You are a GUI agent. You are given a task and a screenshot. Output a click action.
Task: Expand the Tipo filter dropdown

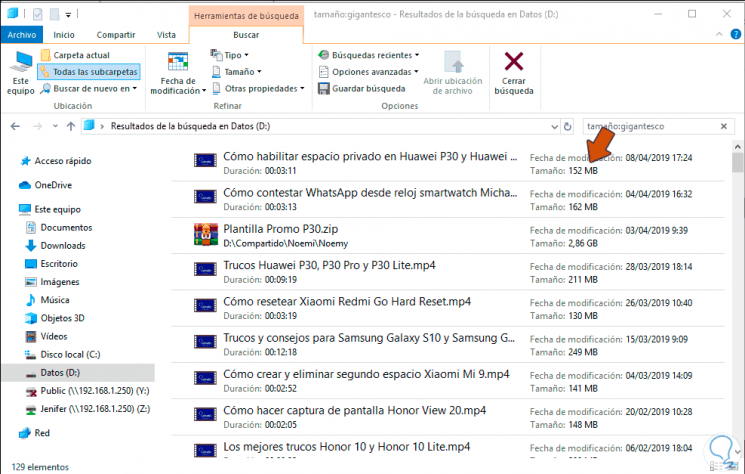(230, 55)
